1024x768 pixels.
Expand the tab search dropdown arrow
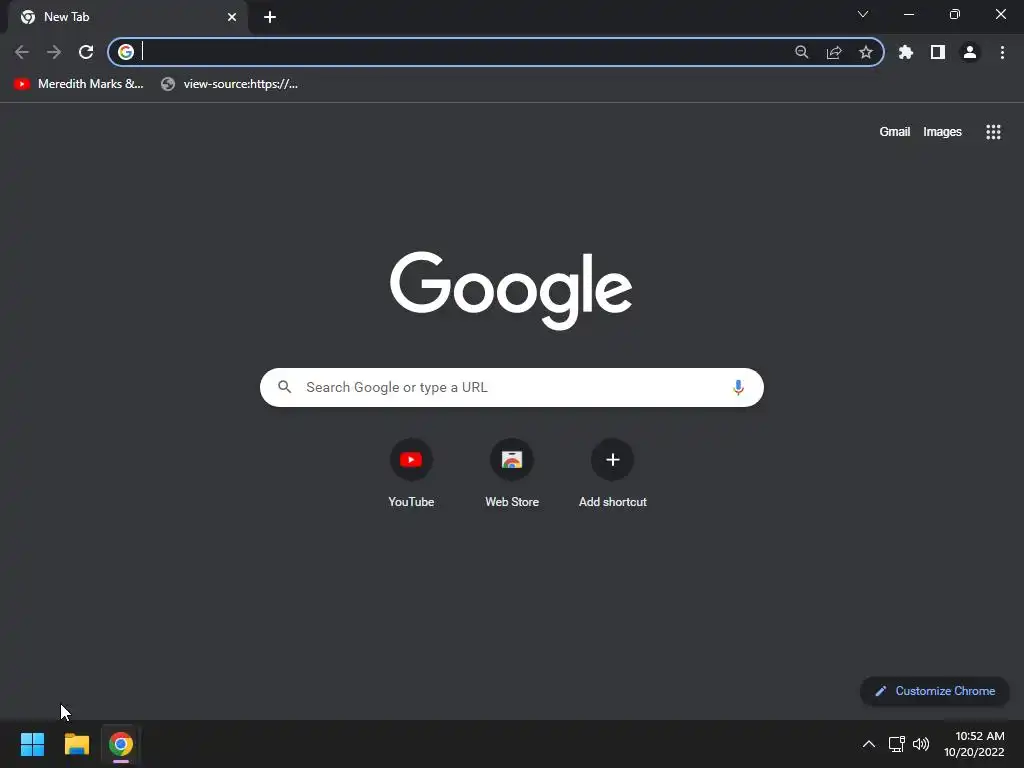(x=863, y=14)
